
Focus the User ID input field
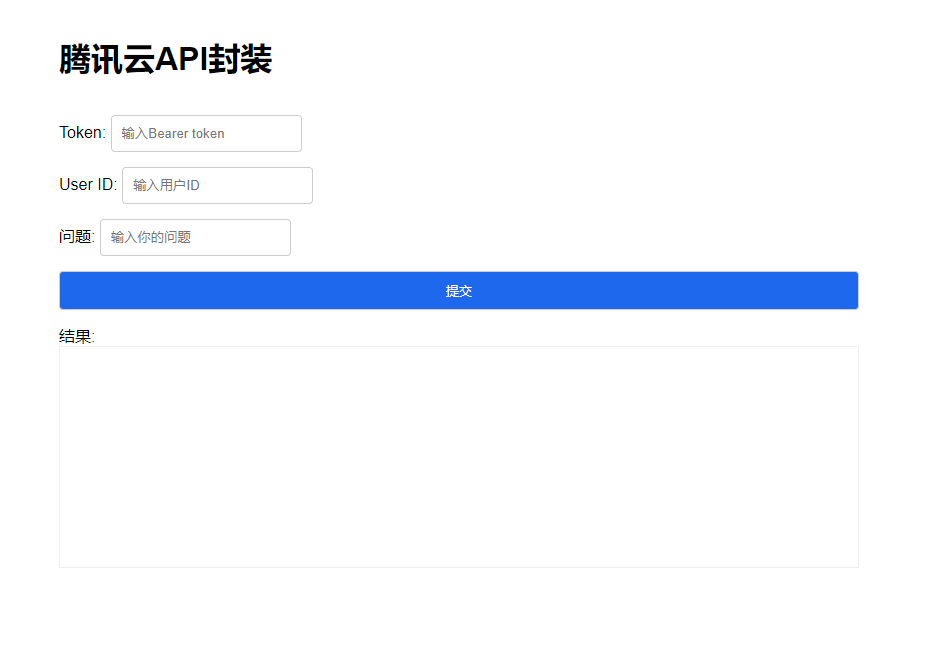pos(217,186)
